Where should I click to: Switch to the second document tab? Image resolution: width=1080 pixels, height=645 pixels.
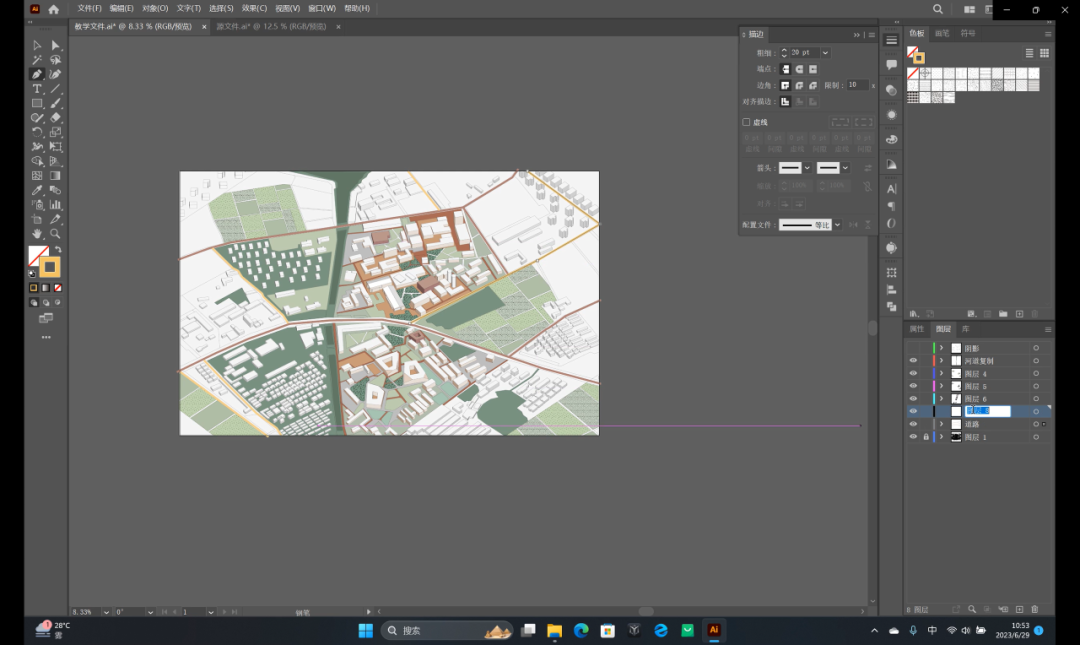[x=271, y=27]
